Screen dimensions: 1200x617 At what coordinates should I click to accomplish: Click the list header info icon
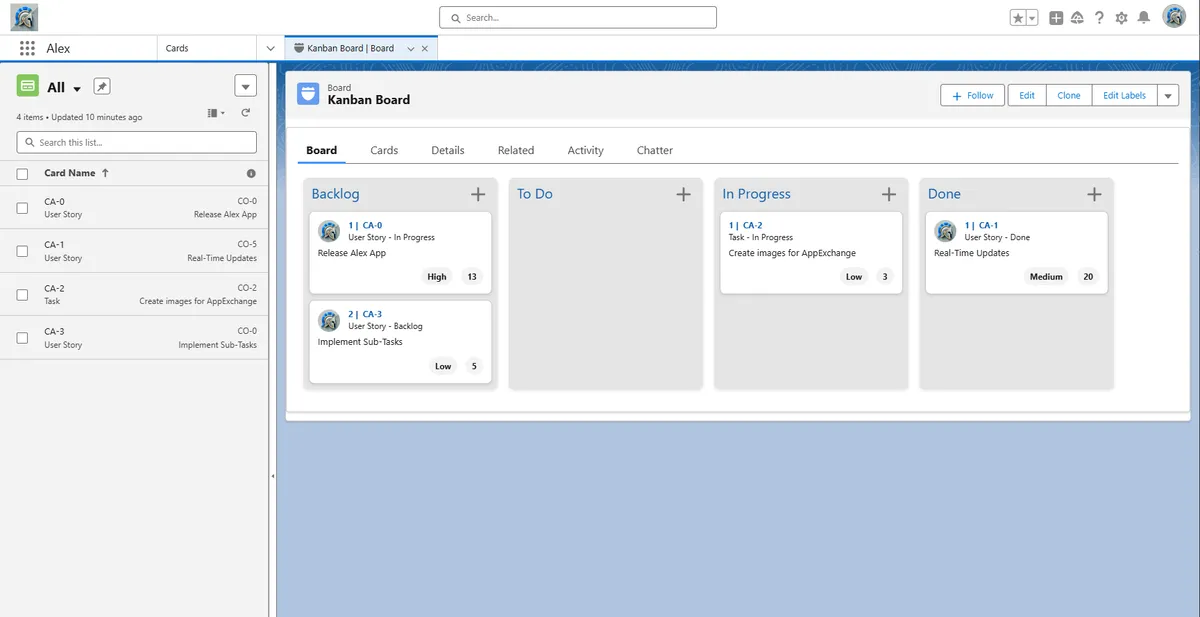(x=251, y=174)
